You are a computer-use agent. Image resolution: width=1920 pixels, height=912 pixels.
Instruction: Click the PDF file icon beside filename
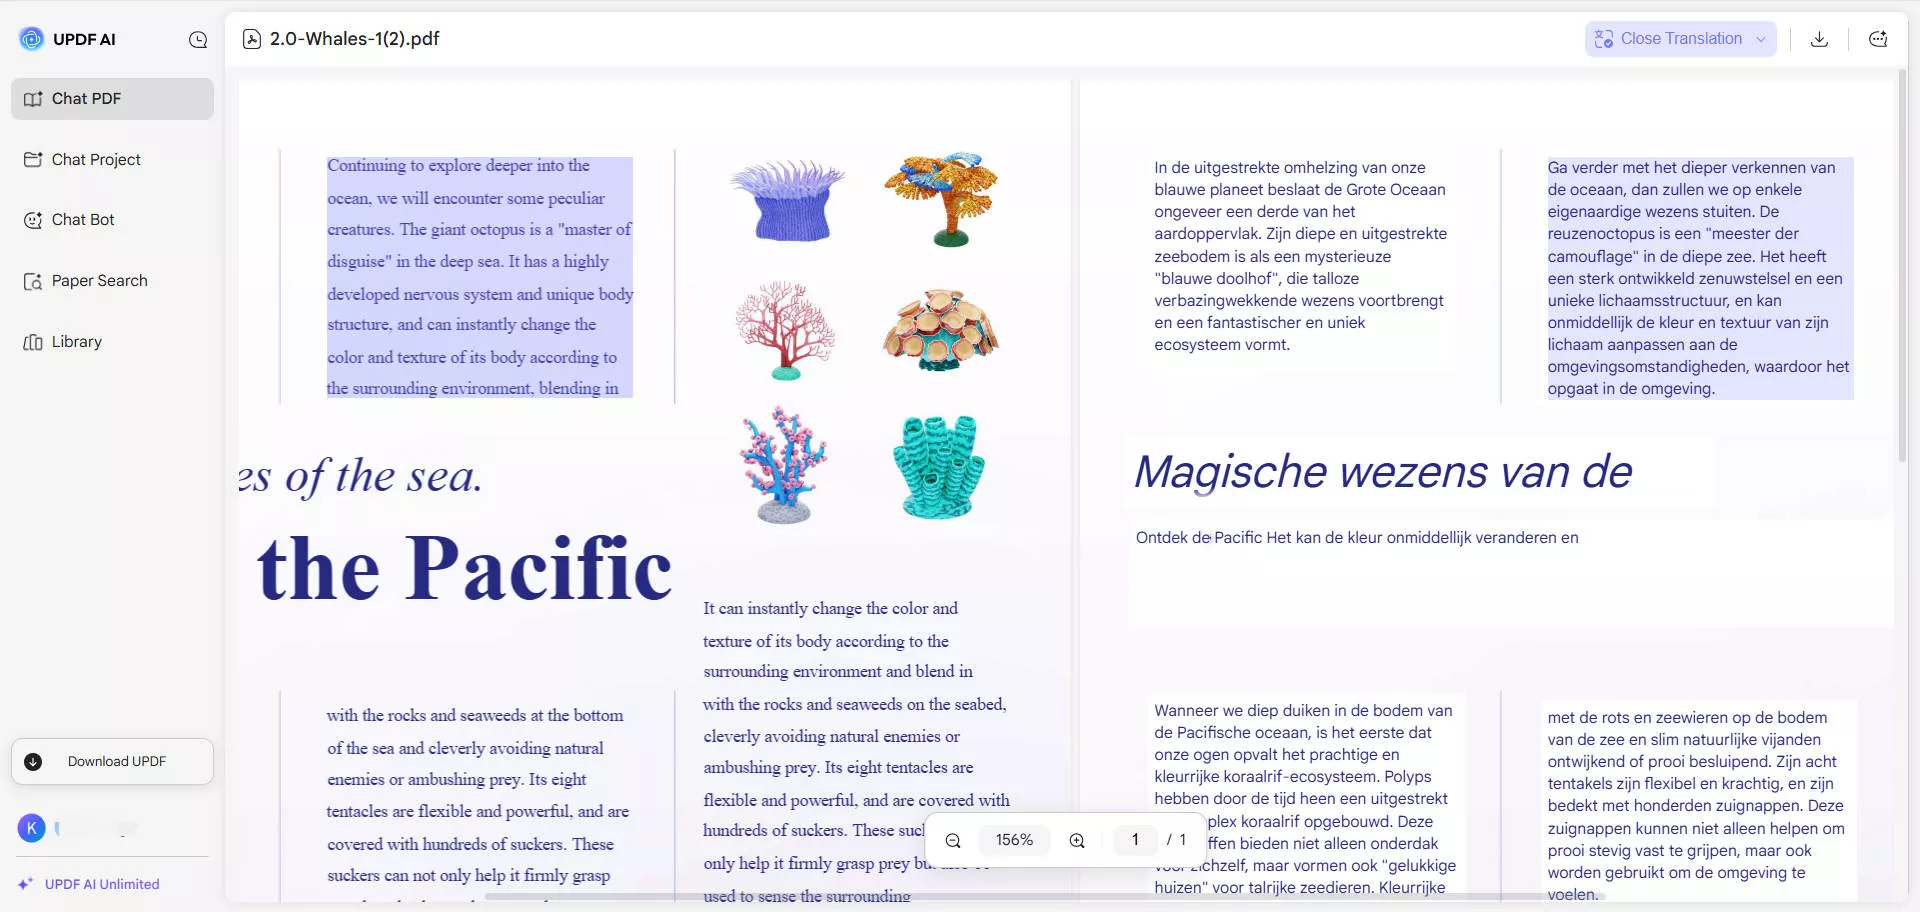click(x=252, y=39)
